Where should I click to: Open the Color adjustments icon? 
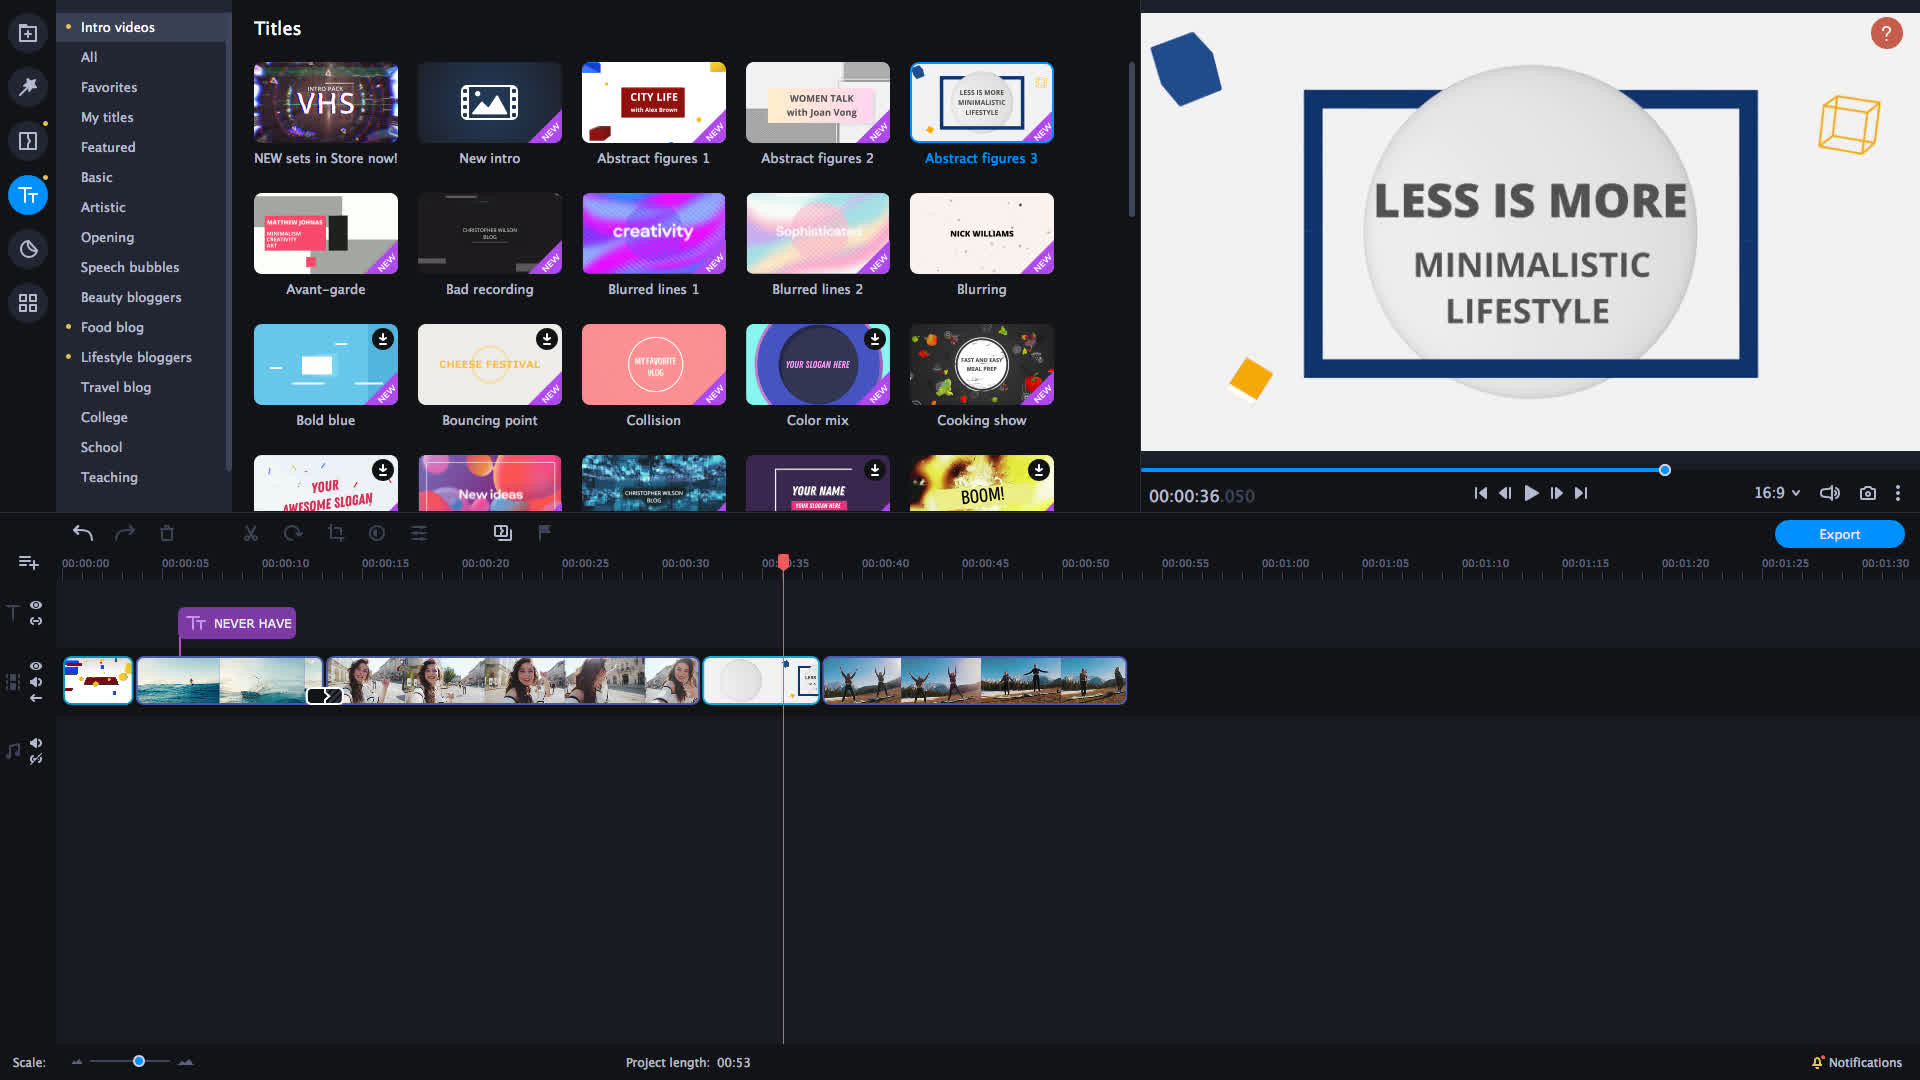[x=377, y=533]
